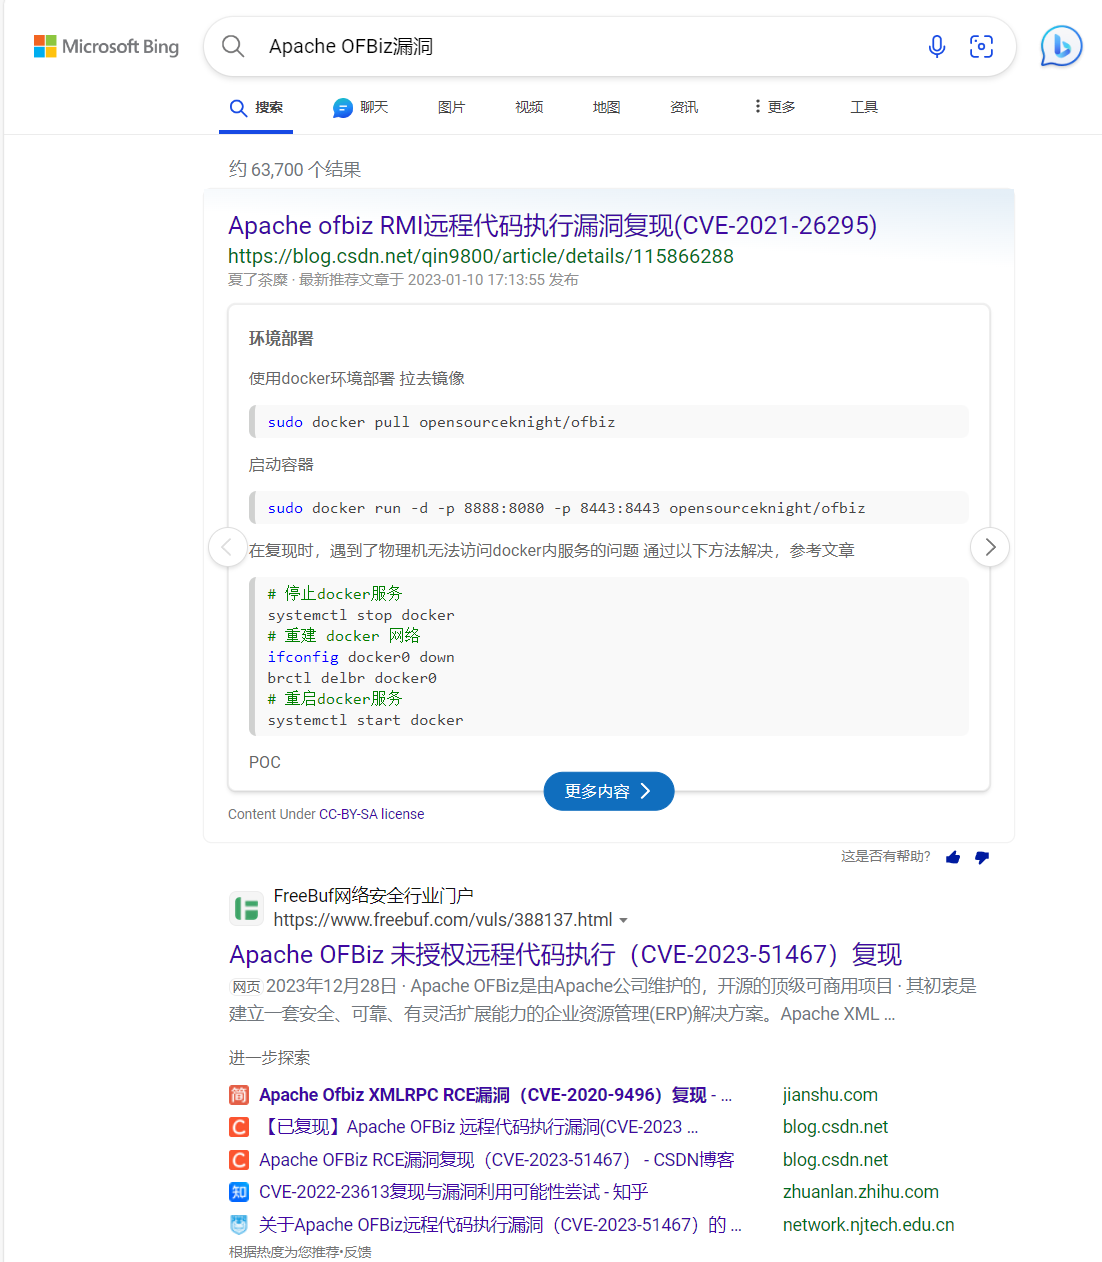Click the 更多内容 button
This screenshot has width=1102, height=1262.
pyautogui.click(x=608, y=791)
